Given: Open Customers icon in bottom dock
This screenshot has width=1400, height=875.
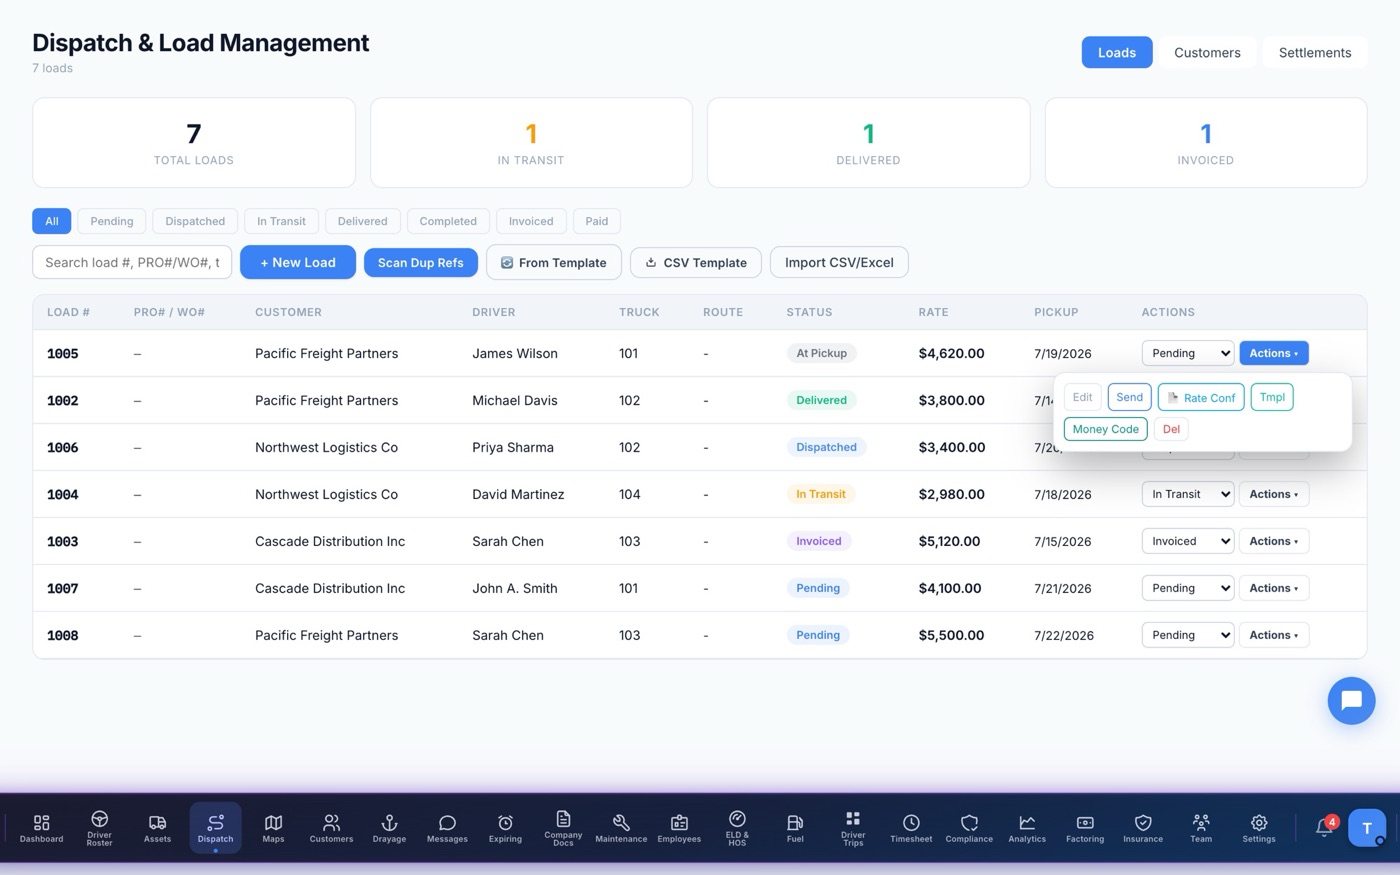Looking at the screenshot, I should pyautogui.click(x=331, y=828).
